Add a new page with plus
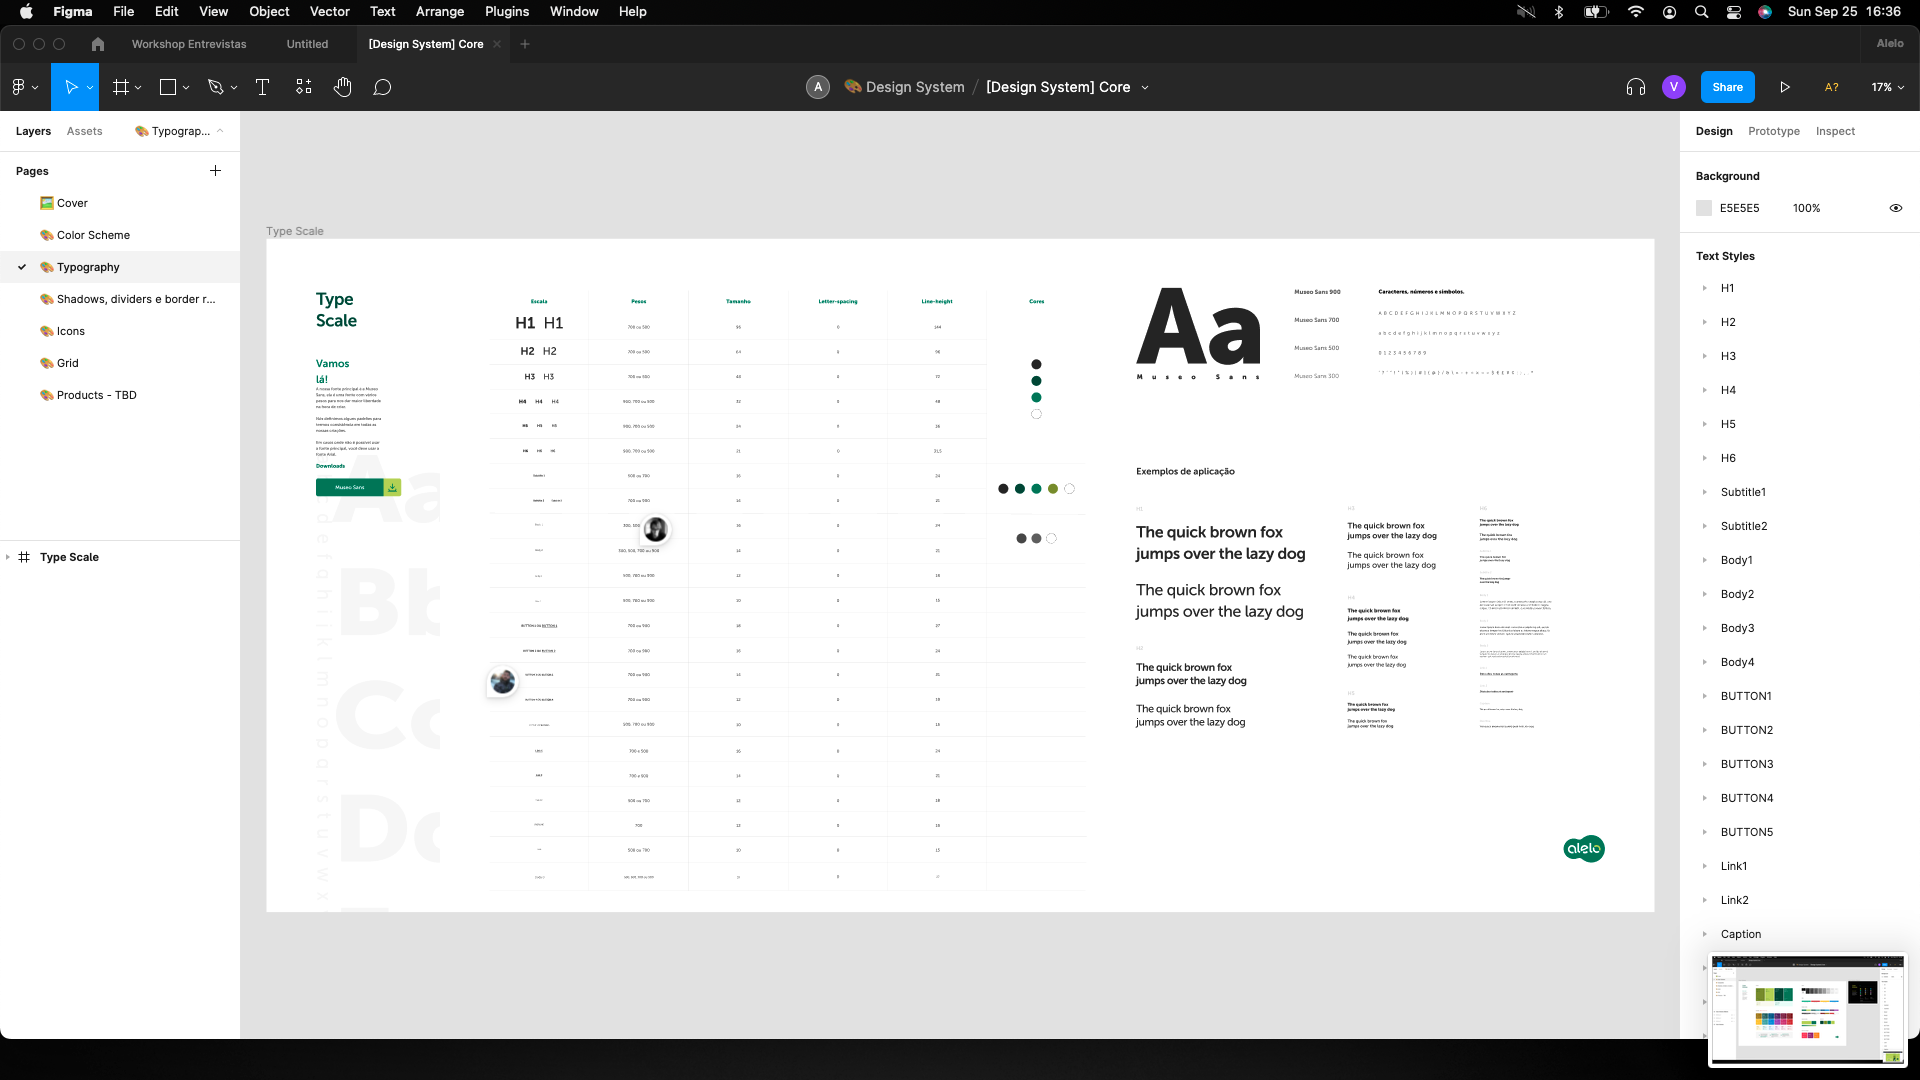Image resolution: width=1920 pixels, height=1080 pixels. [215, 171]
